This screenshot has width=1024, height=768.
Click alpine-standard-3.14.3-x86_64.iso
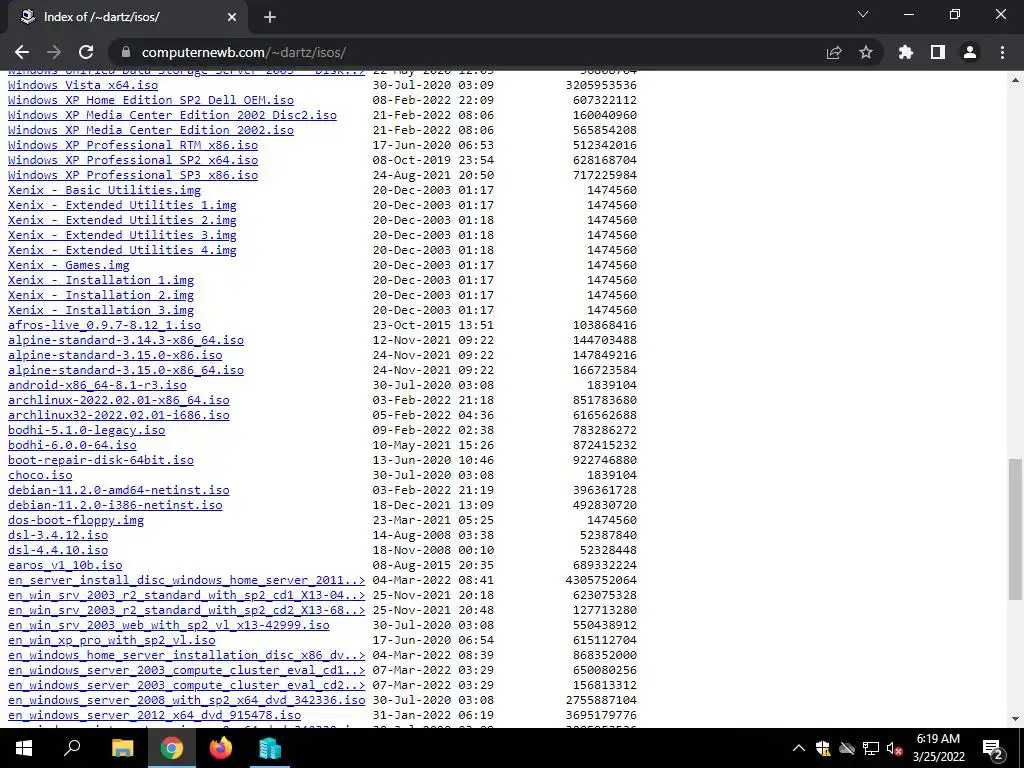(x=126, y=340)
